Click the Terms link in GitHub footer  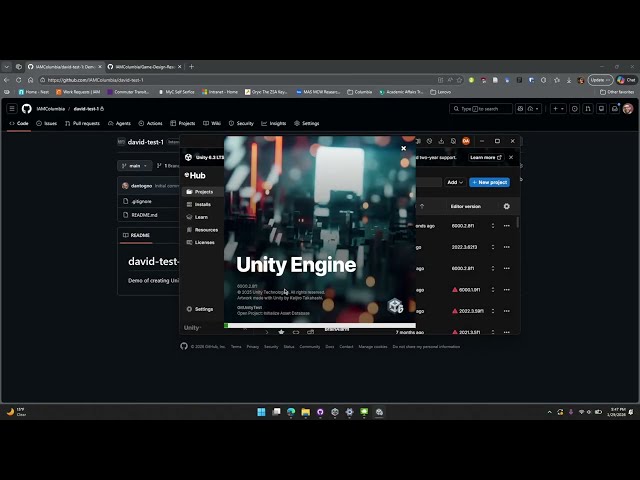point(236,347)
